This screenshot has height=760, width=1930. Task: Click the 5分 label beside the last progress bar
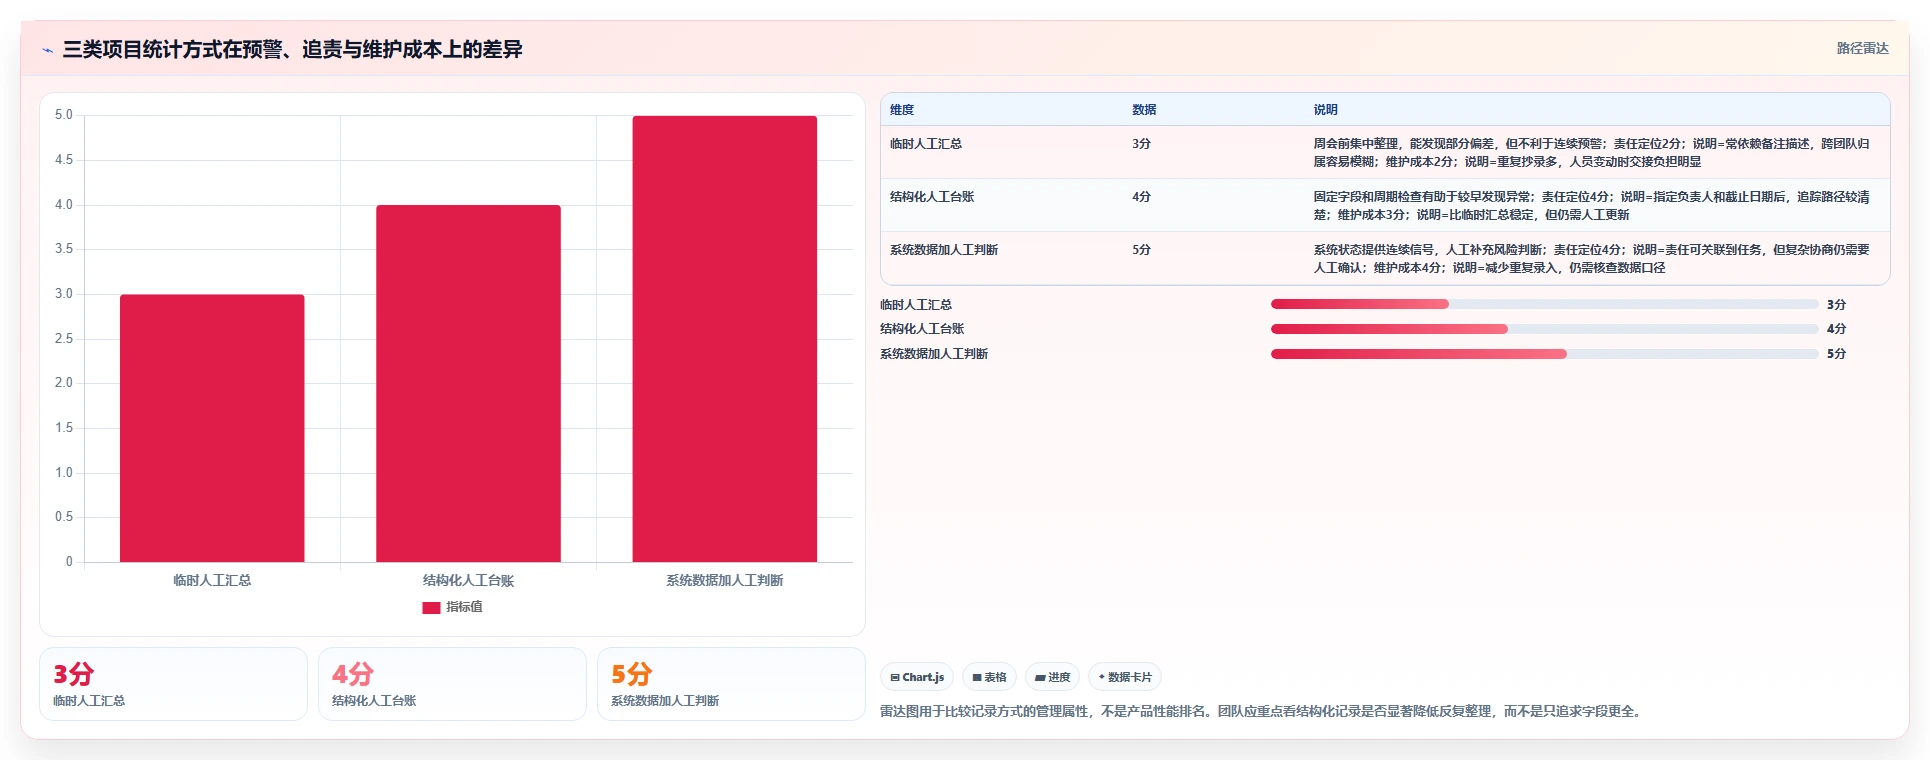[1836, 354]
